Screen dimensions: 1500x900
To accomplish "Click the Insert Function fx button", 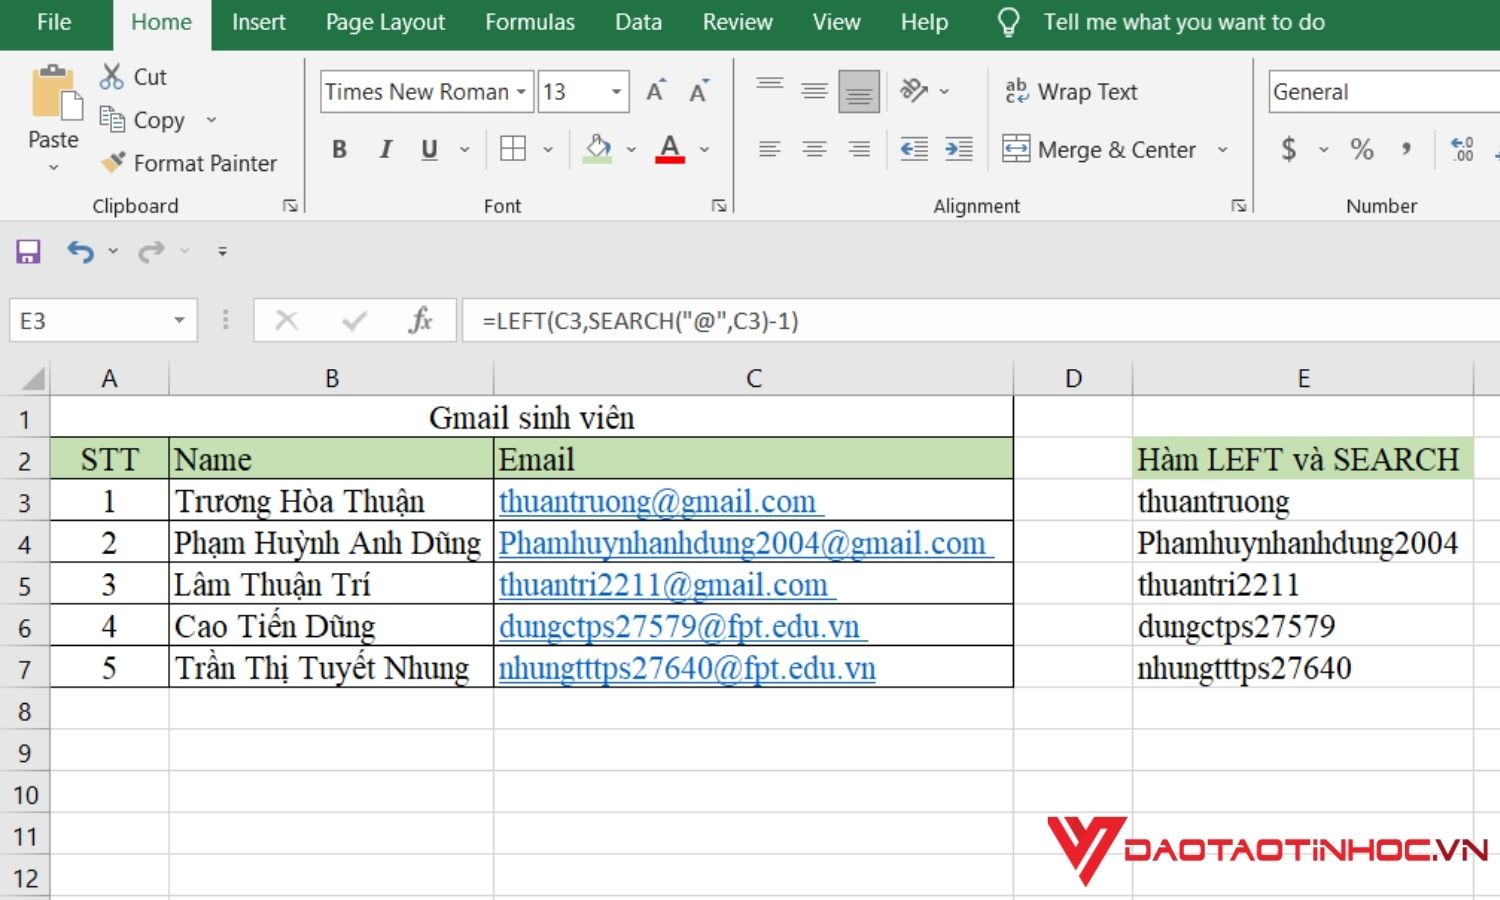I will pos(420,320).
